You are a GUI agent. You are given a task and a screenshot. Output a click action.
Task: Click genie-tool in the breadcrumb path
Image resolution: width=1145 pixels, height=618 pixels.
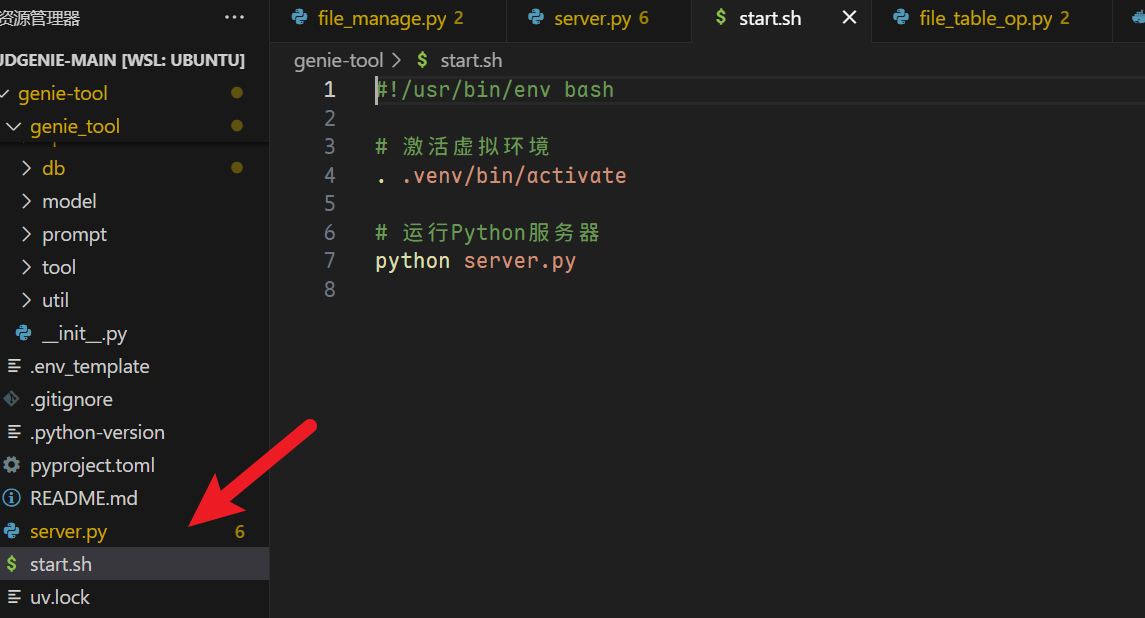[x=338, y=61]
